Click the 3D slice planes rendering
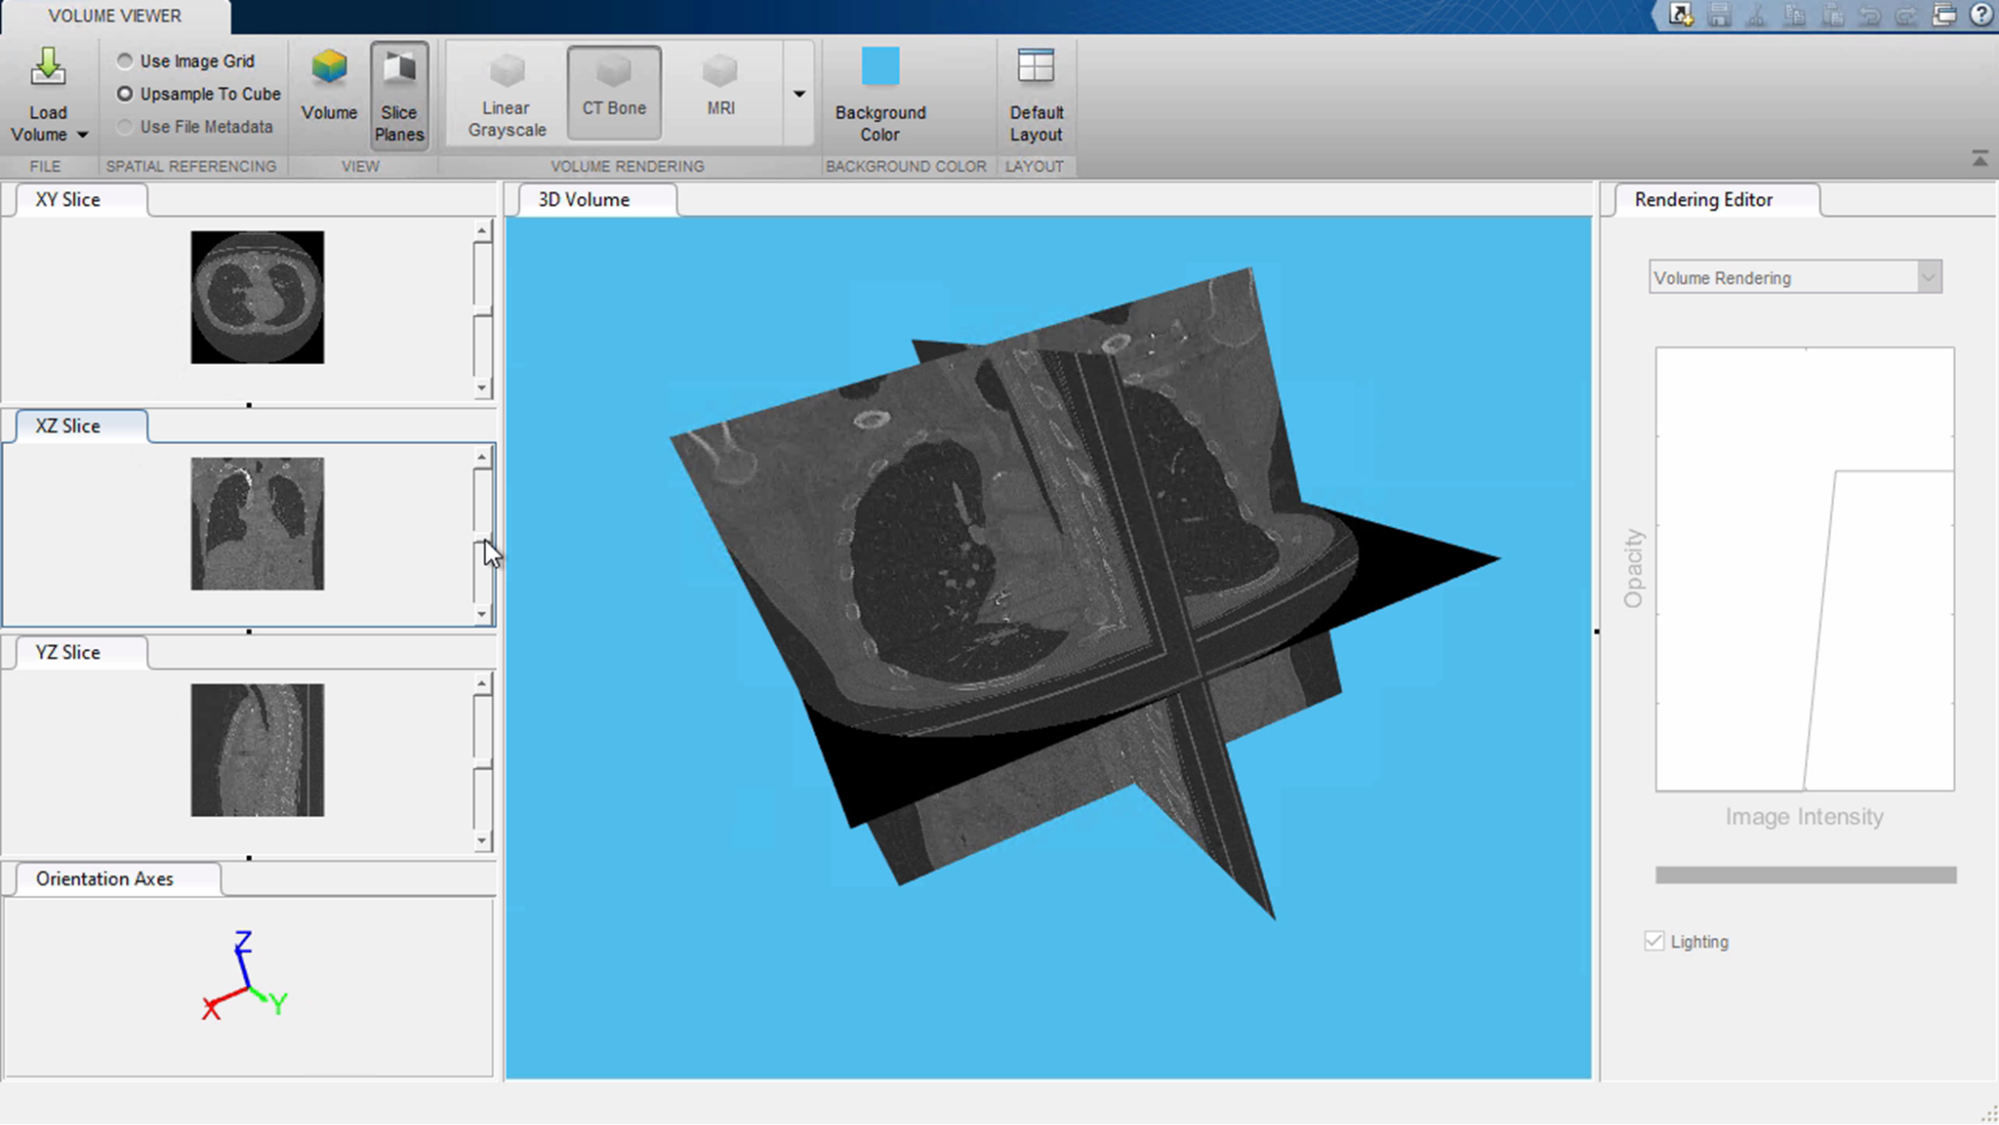 point(1085,593)
